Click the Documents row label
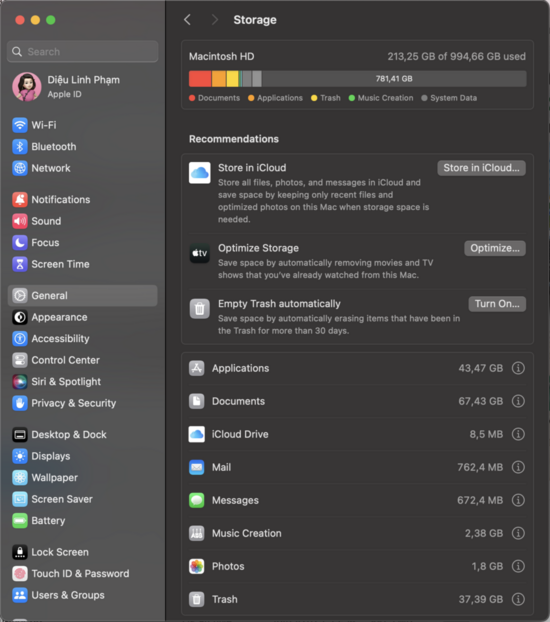The height and width of the screenshot is (622, 550). tap(238, 401)
